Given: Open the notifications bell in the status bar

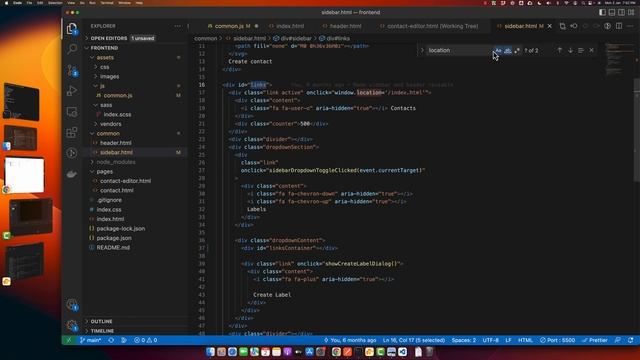Looking at the screenshot, I should (x=631, y=340).
